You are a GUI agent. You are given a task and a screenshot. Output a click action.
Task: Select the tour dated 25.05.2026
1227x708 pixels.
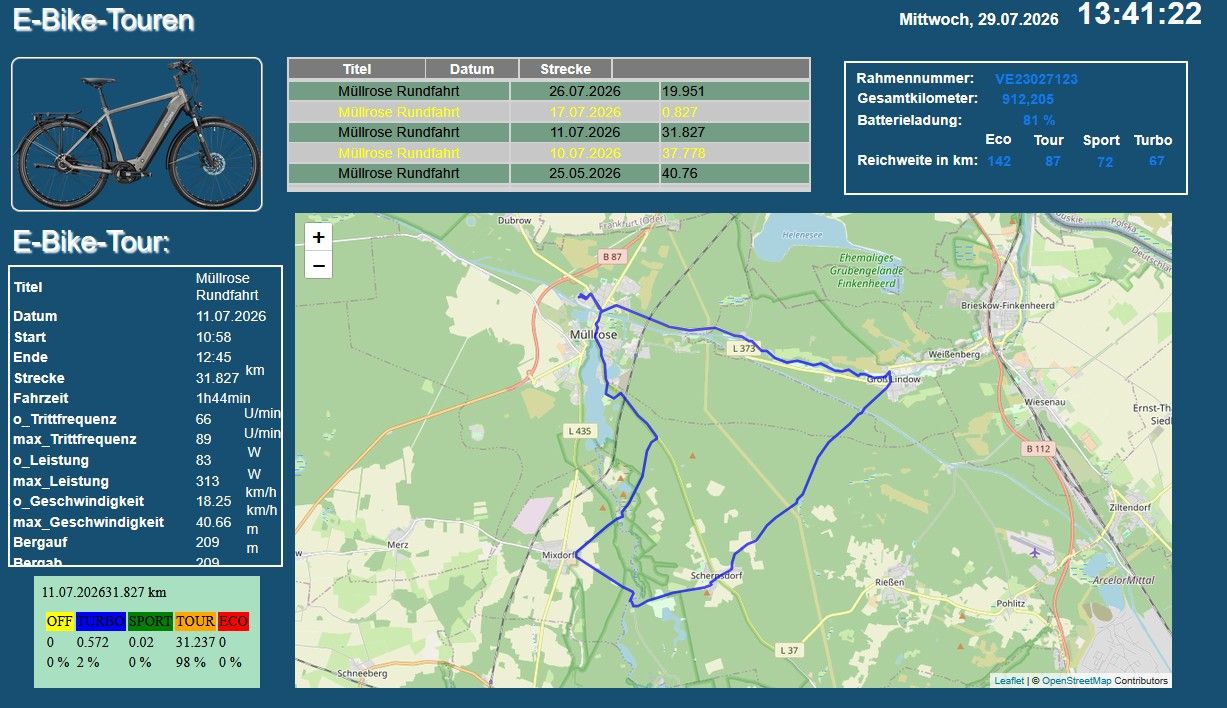548,173
